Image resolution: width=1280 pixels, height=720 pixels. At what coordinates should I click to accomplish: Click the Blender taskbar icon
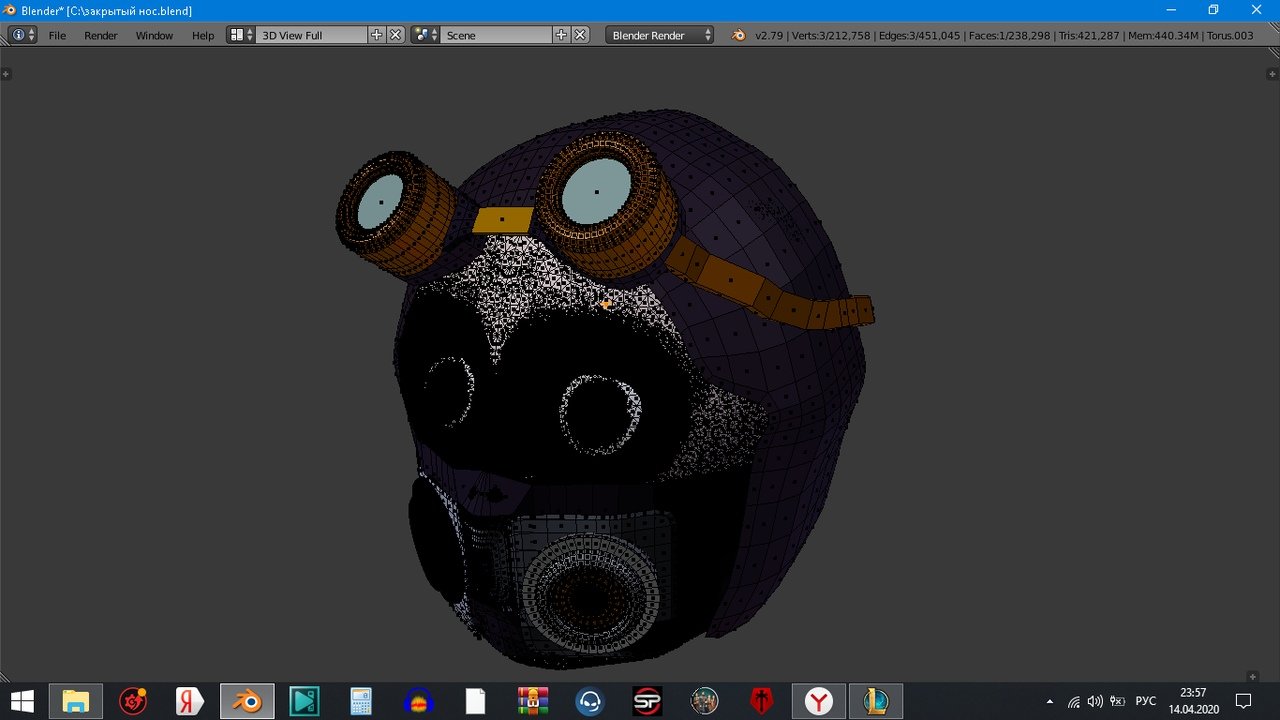[246, 701]
